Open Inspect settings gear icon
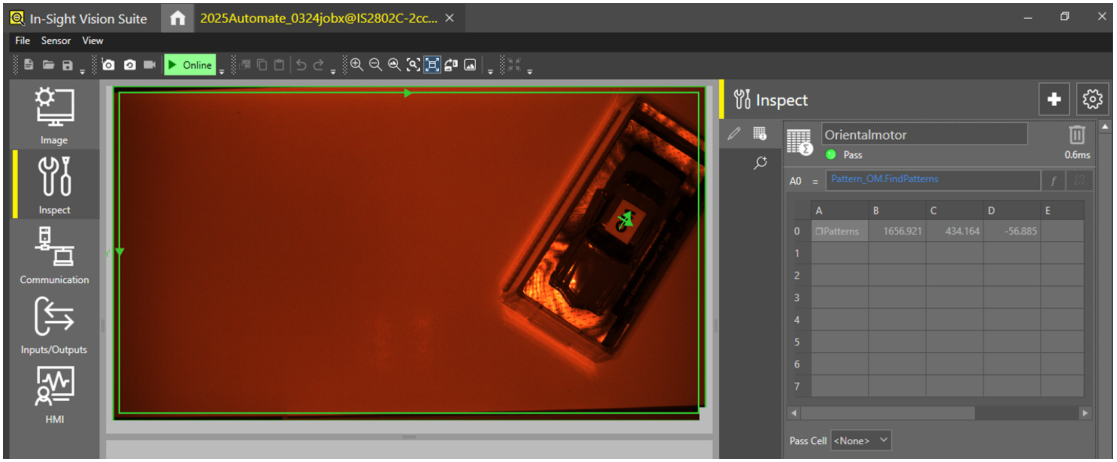 [1092, 99]
